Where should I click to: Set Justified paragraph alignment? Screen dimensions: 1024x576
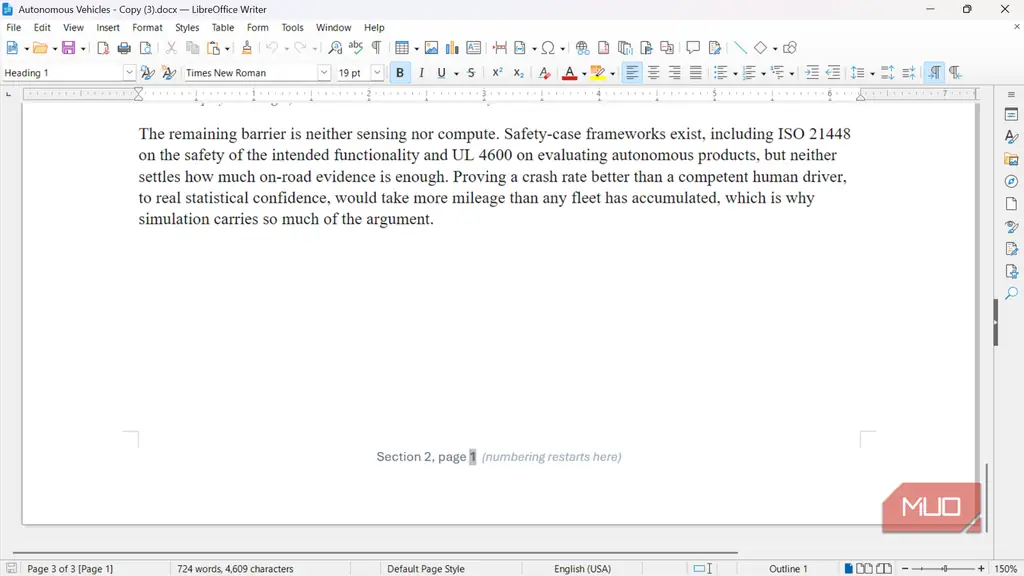[696, 72]
